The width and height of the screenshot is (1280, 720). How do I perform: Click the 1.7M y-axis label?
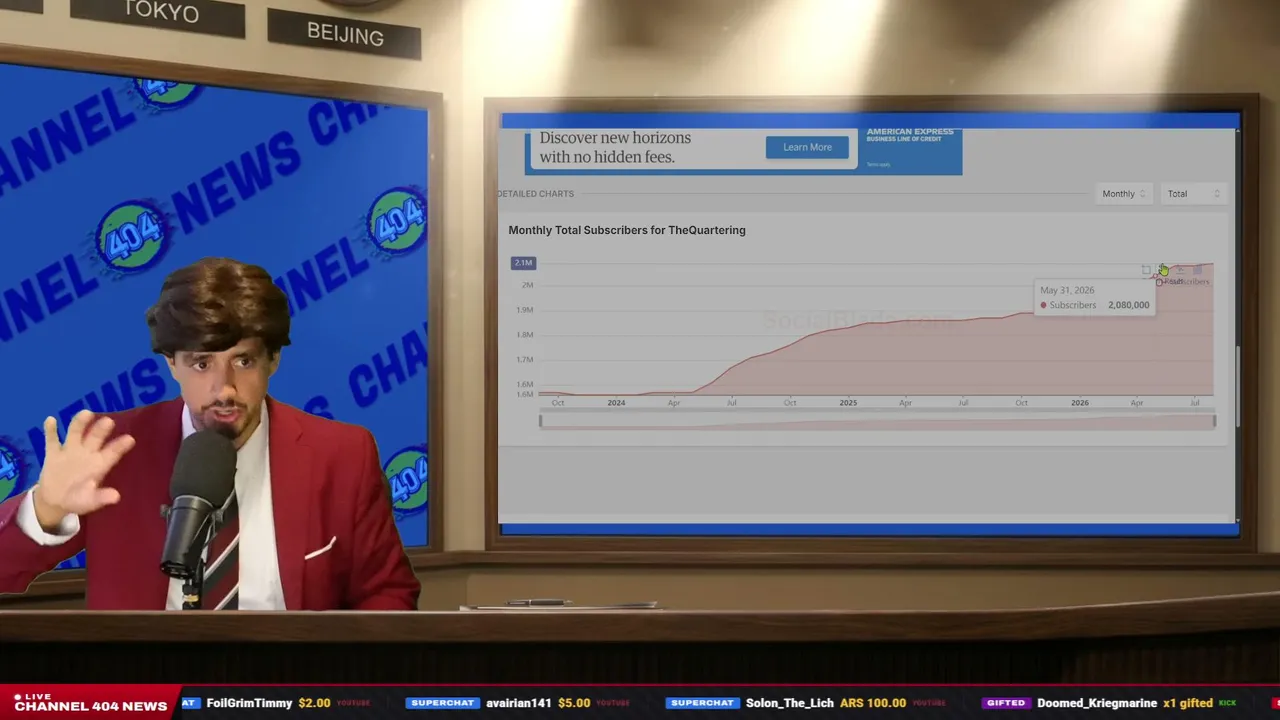click(x=525, y=359)
